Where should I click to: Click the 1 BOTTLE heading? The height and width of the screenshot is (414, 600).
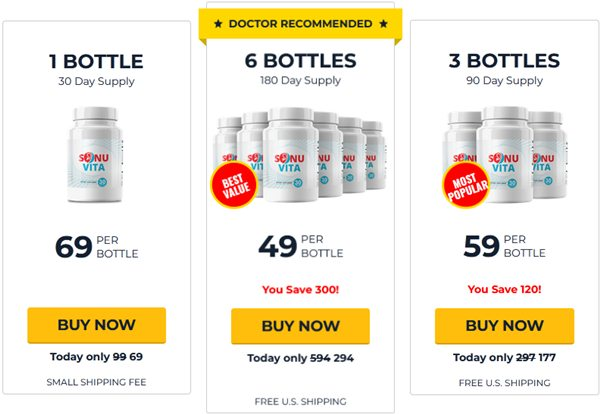96,62
